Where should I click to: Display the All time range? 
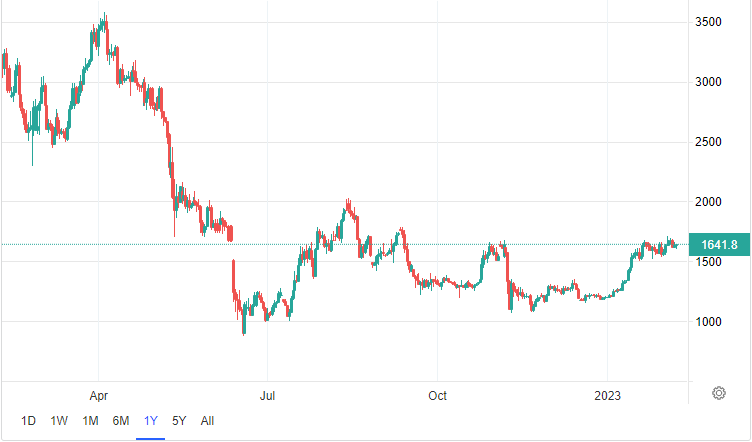[x=207, y=420]
